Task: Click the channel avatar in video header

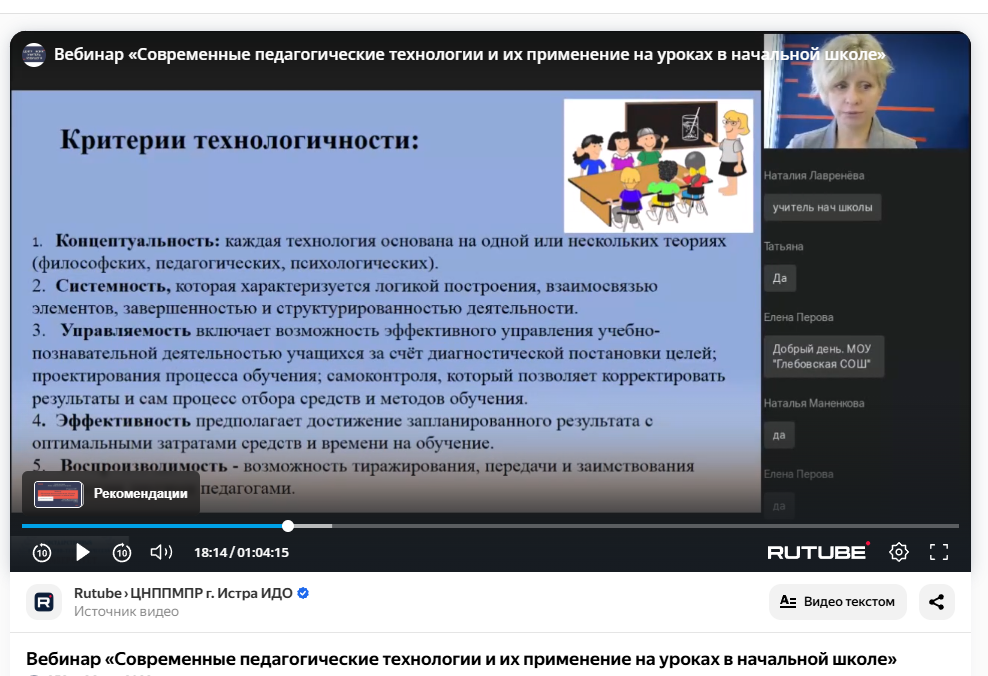Action: [34, 55]
